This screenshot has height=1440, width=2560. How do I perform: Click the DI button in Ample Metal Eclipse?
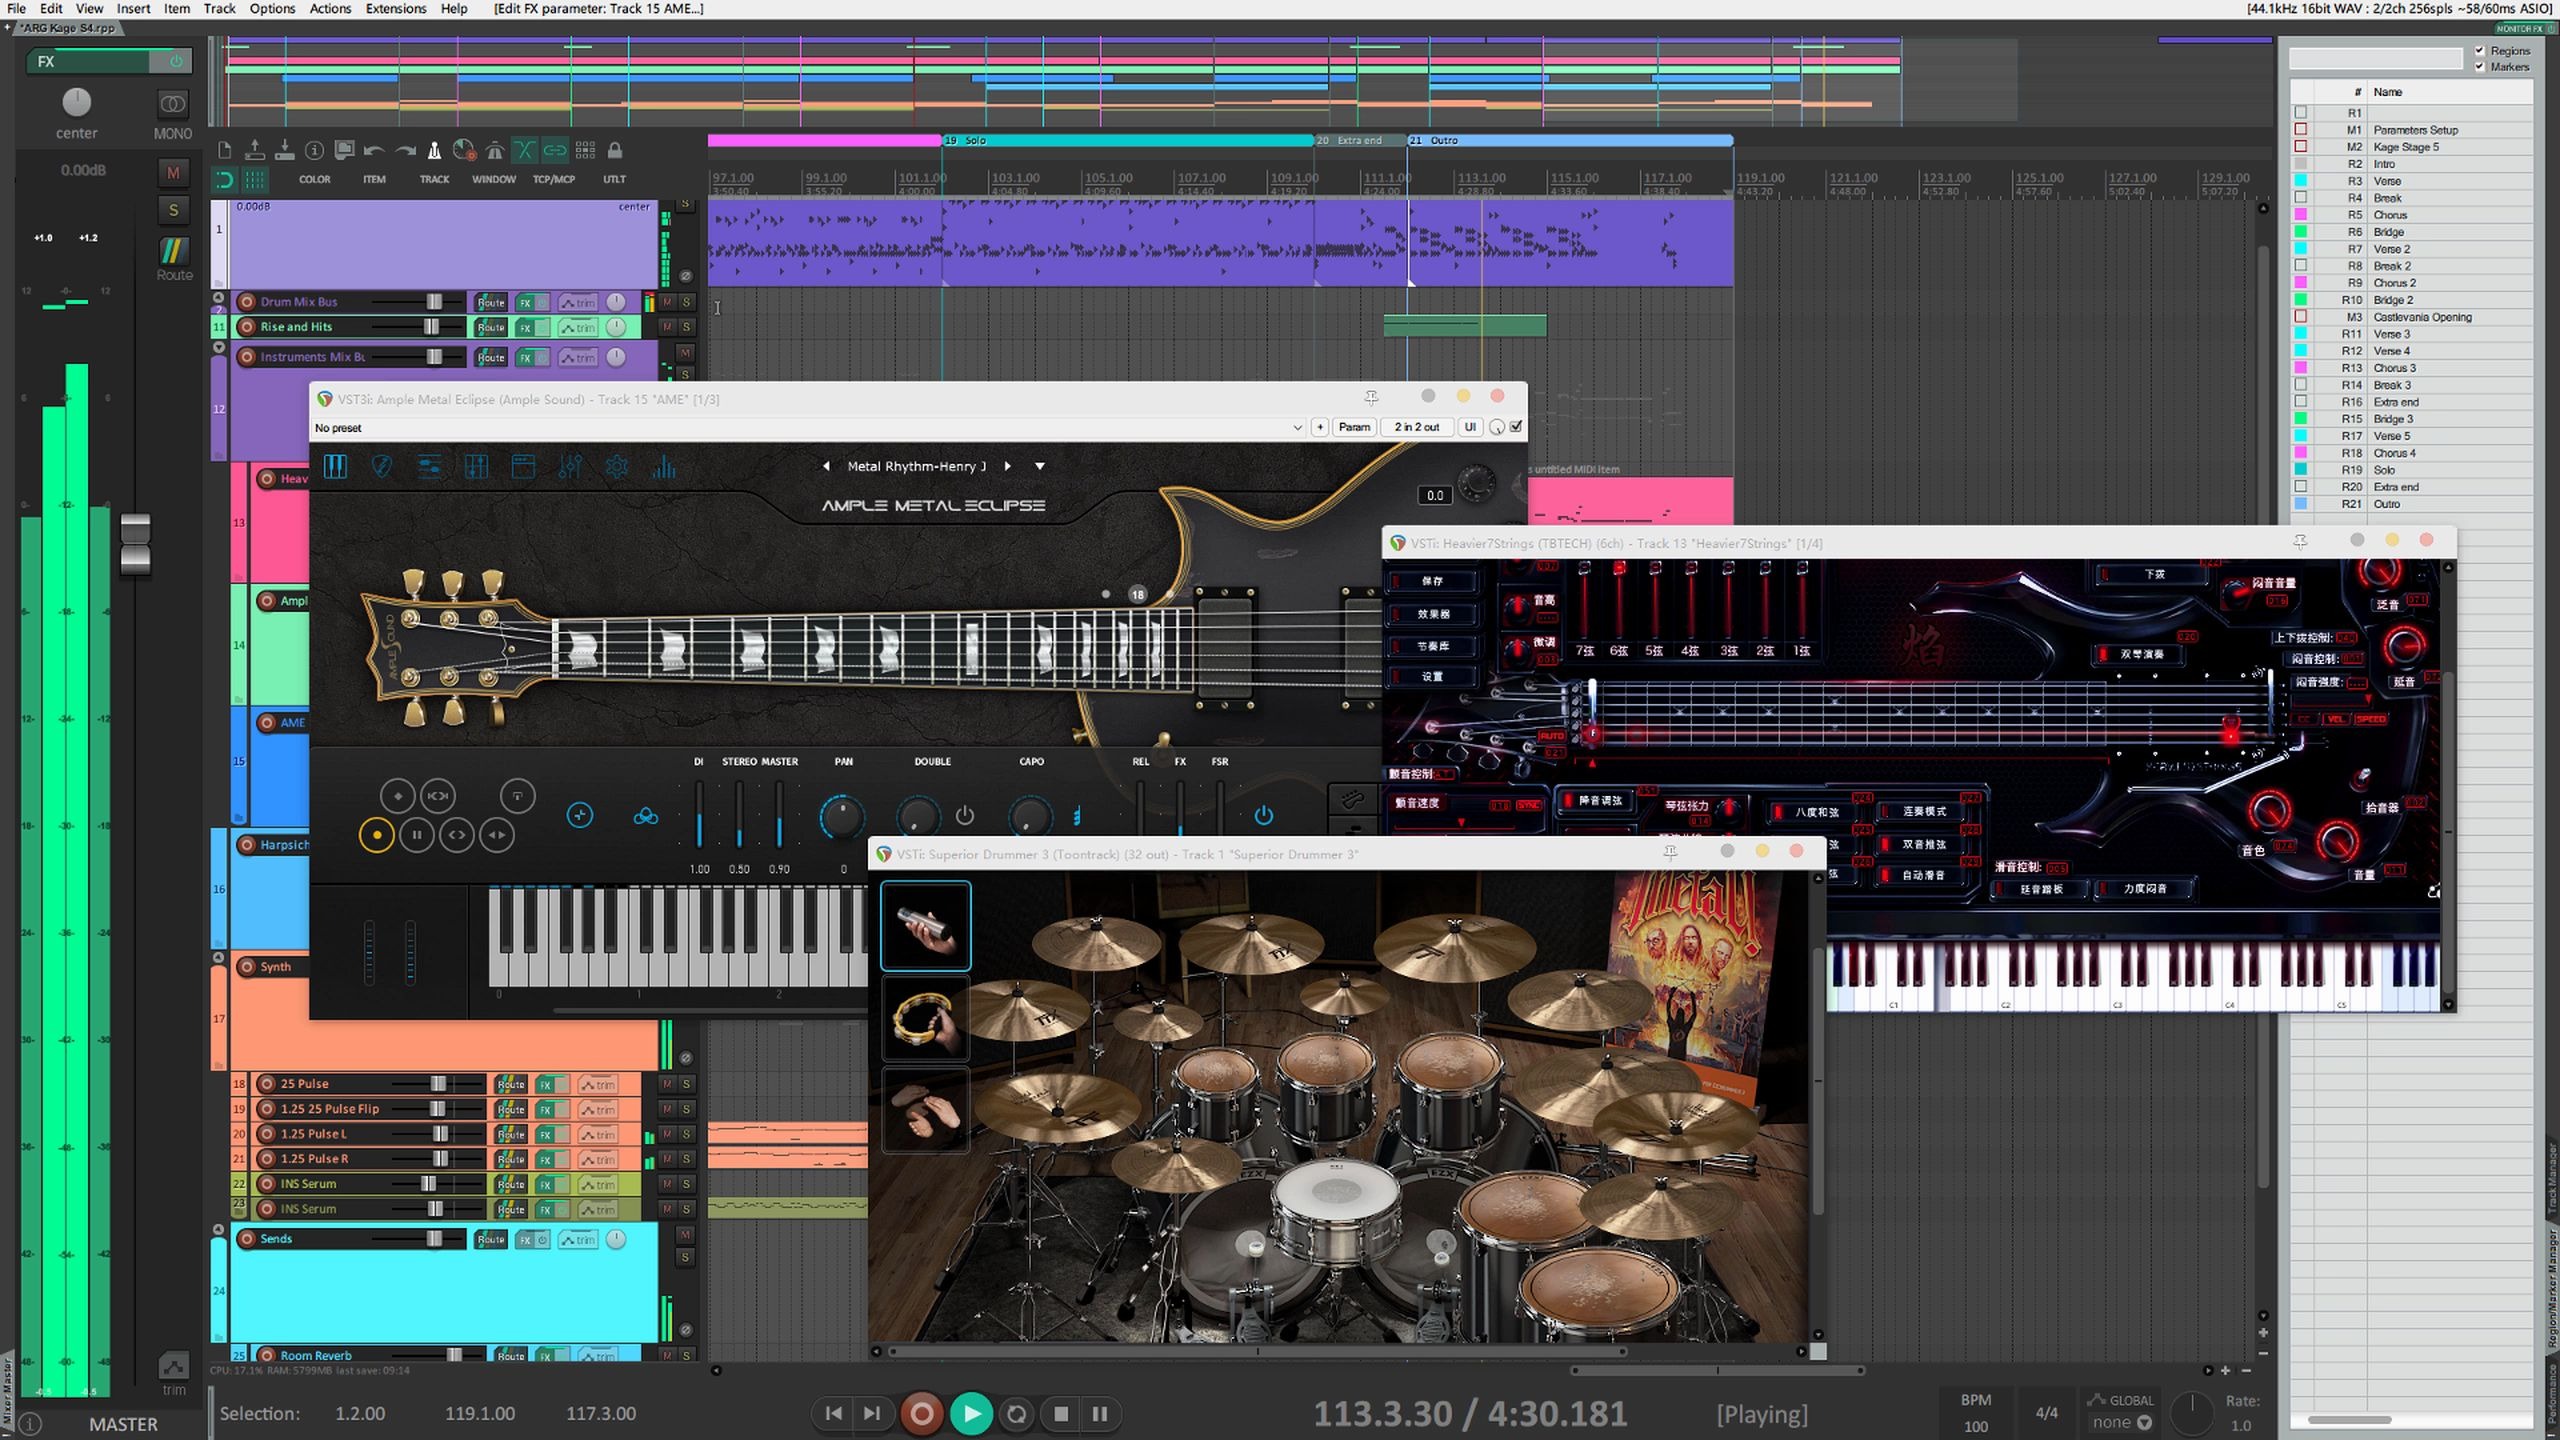(698, 760)
